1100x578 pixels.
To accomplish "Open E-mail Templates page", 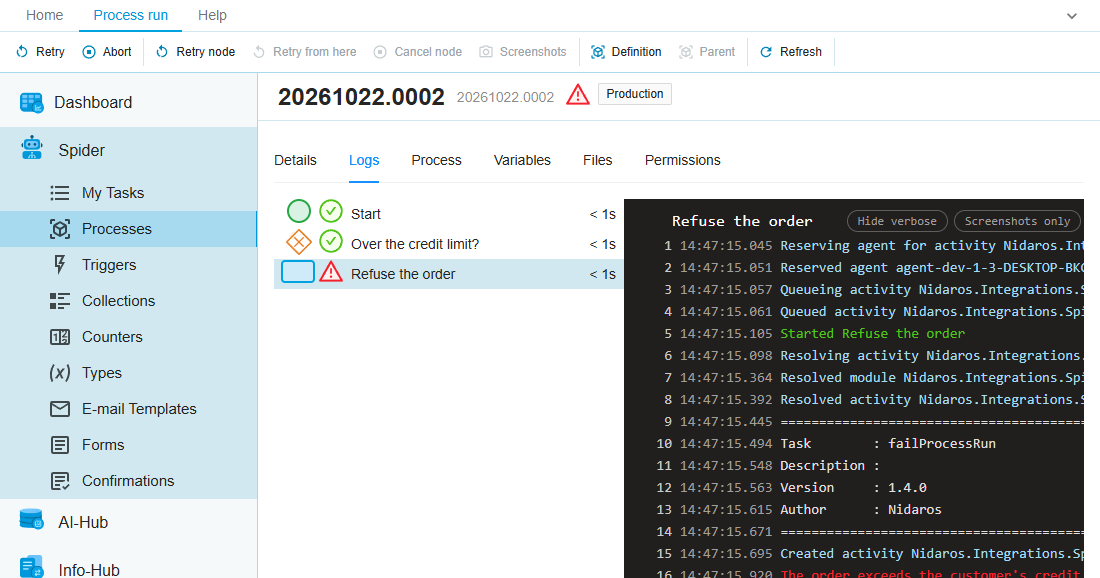I will [139, 409].
